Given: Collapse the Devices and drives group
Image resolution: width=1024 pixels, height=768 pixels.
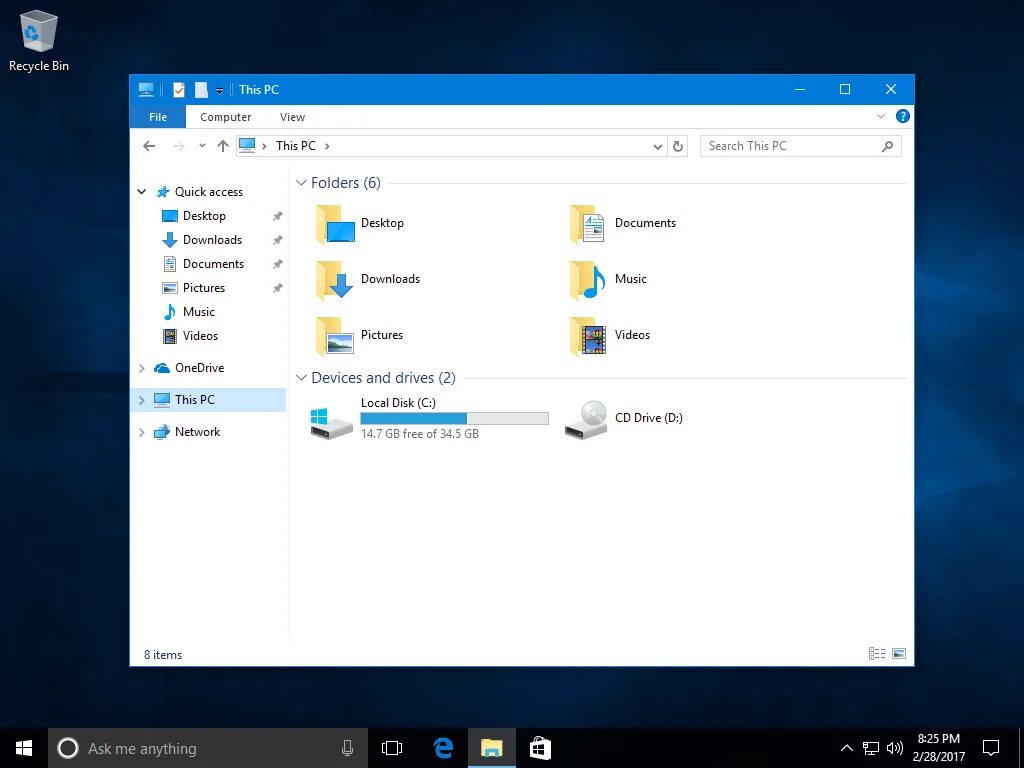Looking at the screenshot, I should point(301,378).
